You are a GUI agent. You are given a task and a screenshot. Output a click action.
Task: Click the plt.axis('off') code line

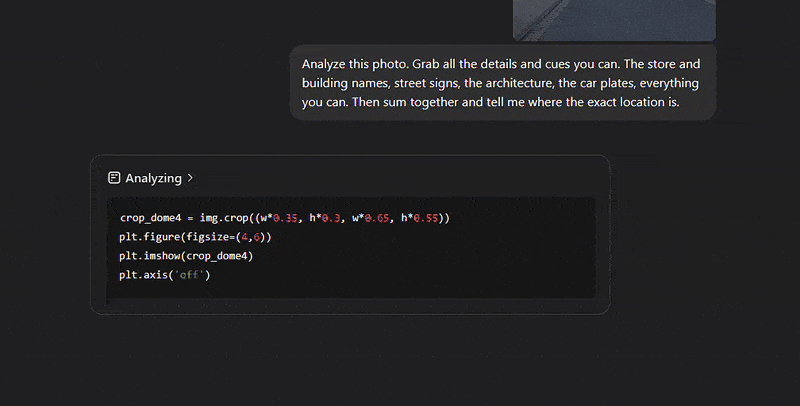coord(165,275)
